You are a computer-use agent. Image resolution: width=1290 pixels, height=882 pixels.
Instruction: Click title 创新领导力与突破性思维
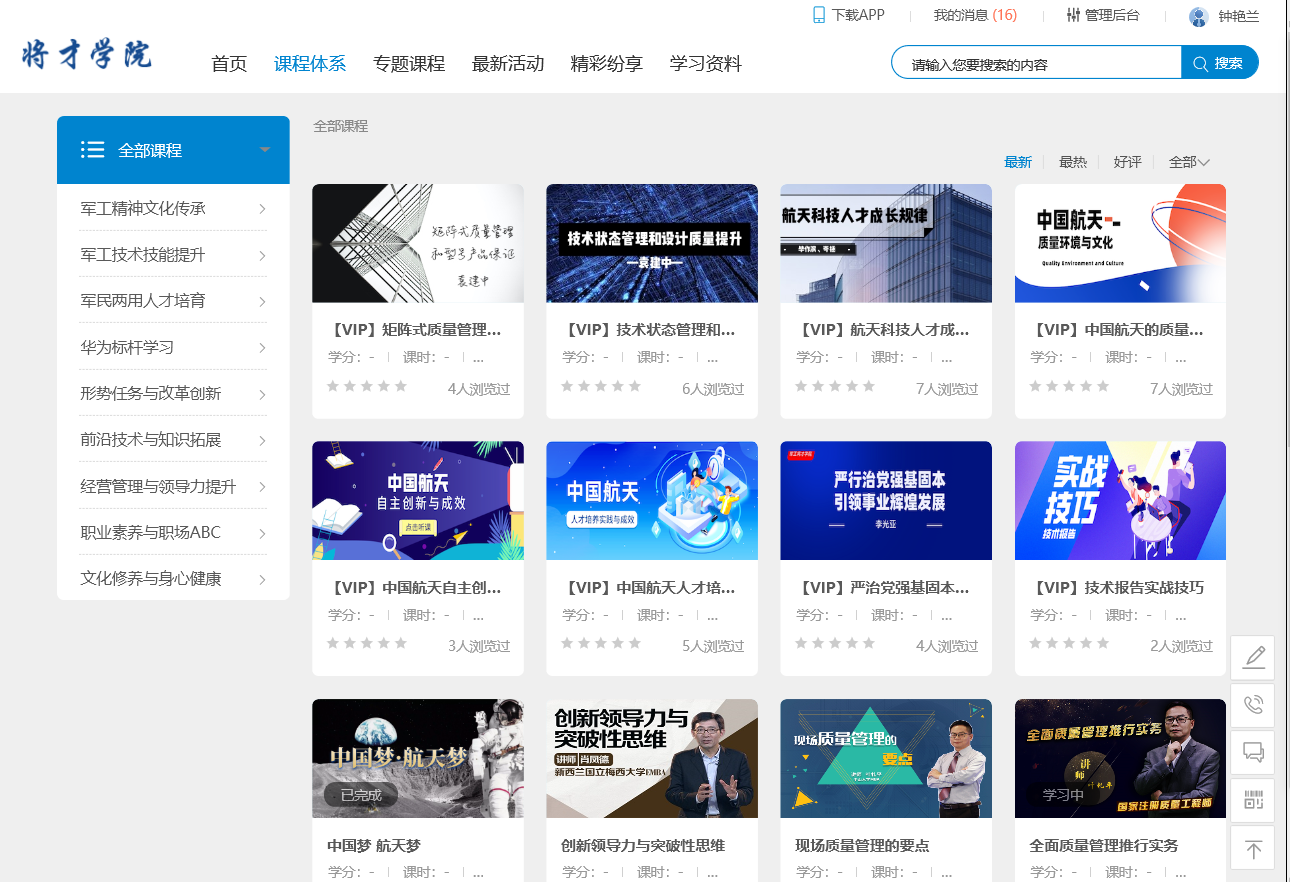pyautogui.click(x=643, y=846)
